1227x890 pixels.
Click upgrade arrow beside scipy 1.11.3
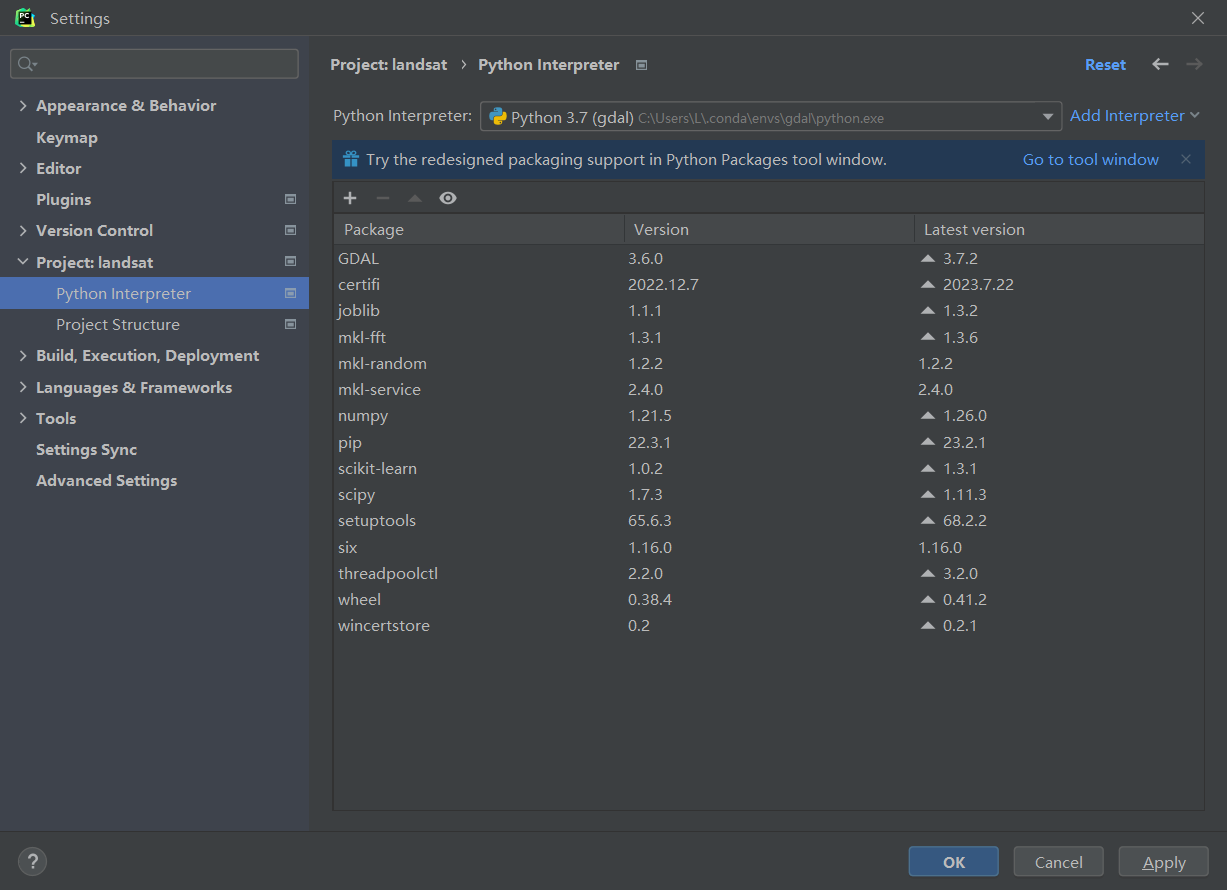pos(928,494)
